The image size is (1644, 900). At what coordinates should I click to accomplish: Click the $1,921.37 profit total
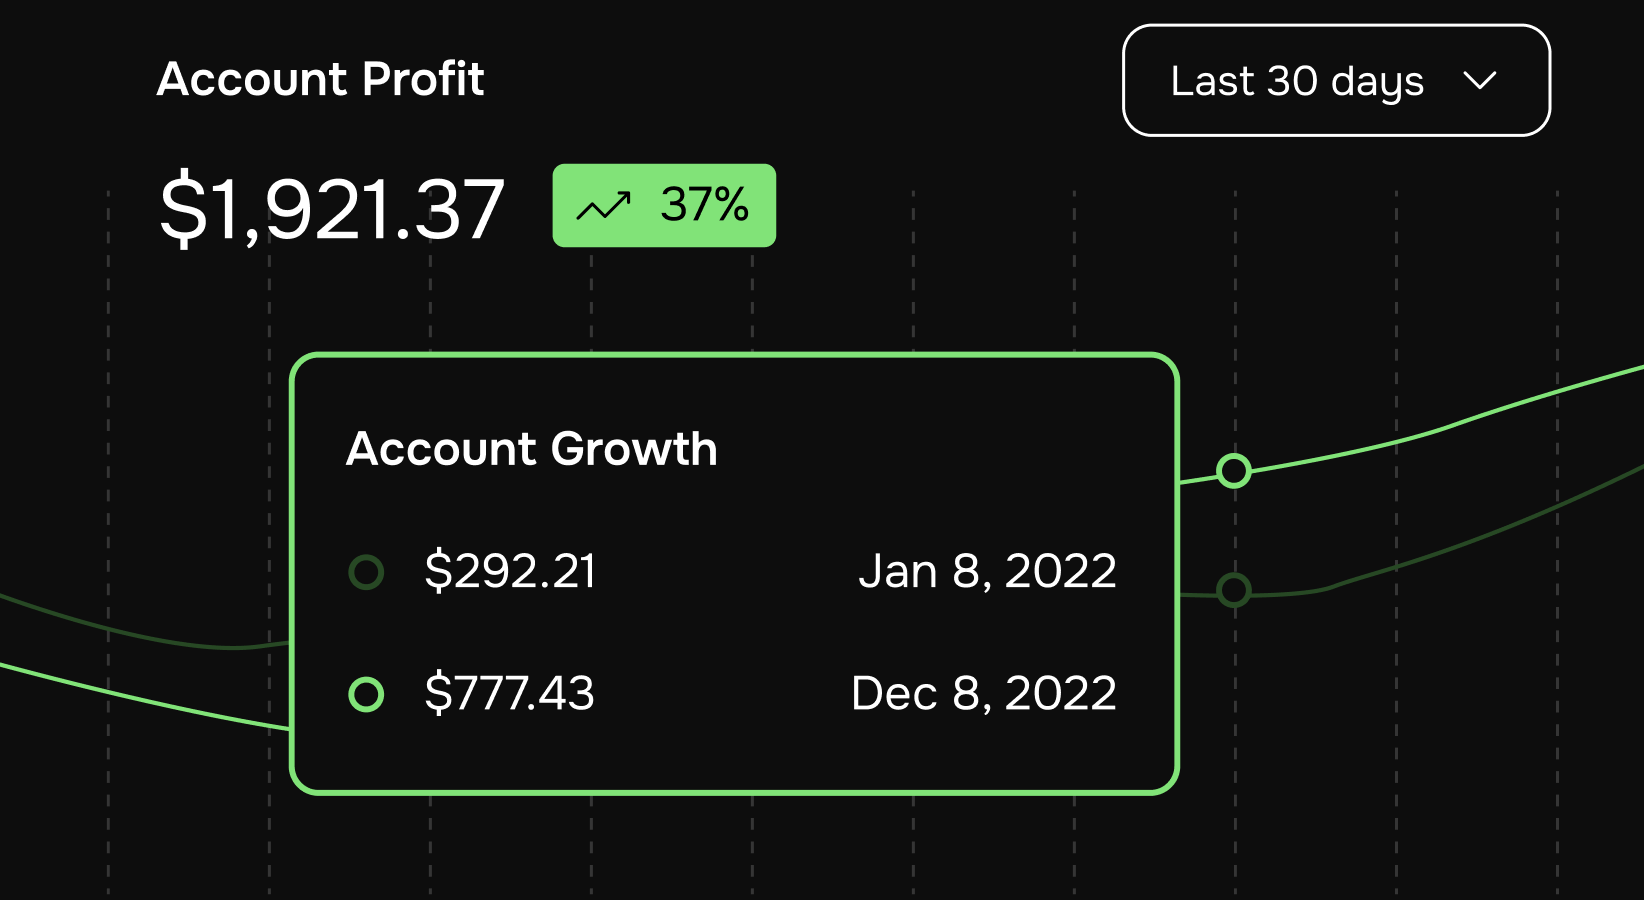(332, 209)
